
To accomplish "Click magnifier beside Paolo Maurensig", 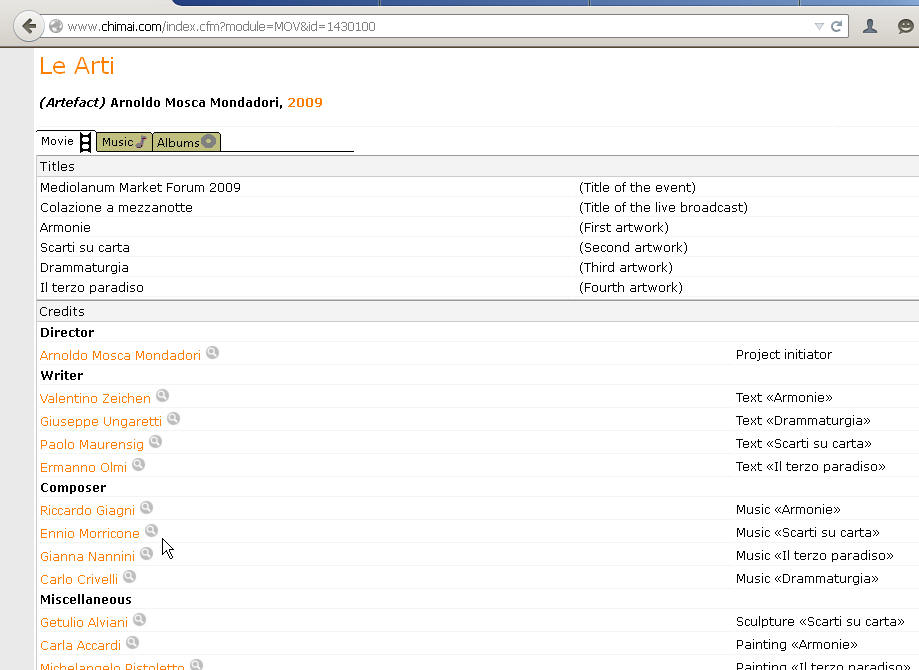I will 155,441.
